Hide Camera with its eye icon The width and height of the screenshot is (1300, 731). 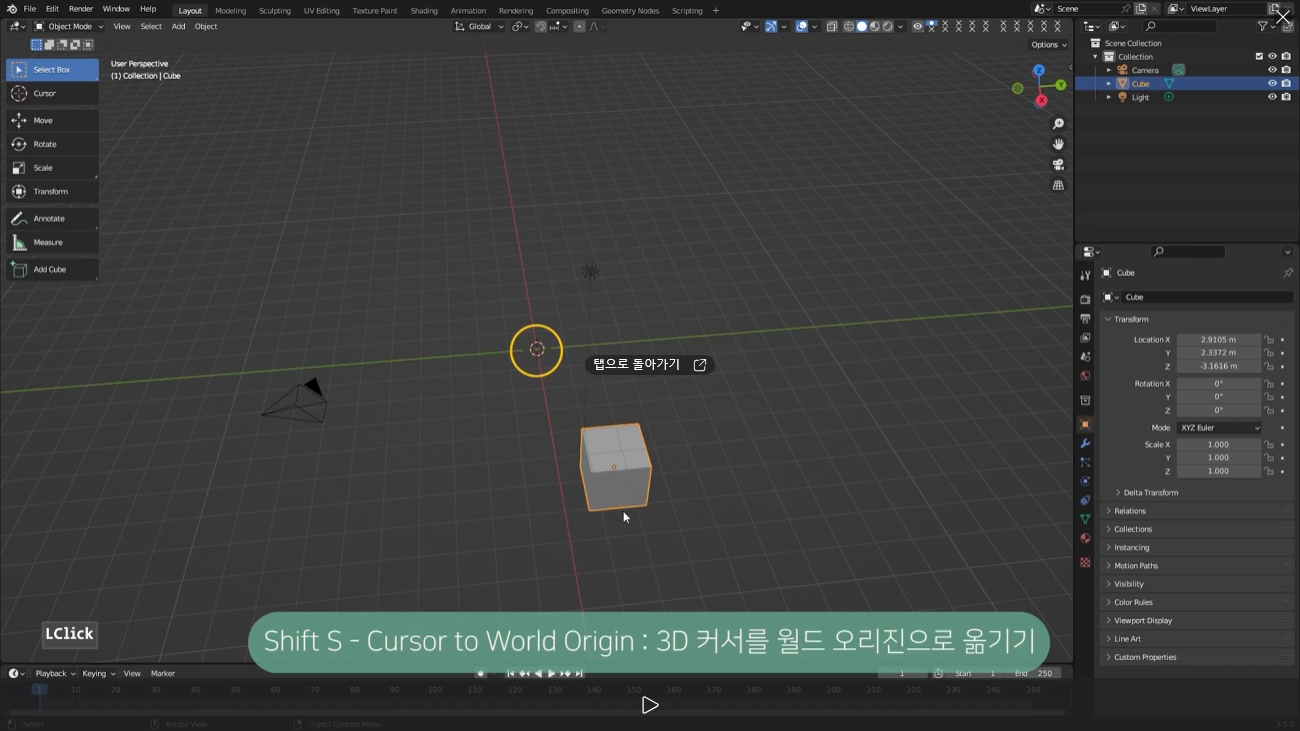pyautogui.click(x=1272, y=70)
